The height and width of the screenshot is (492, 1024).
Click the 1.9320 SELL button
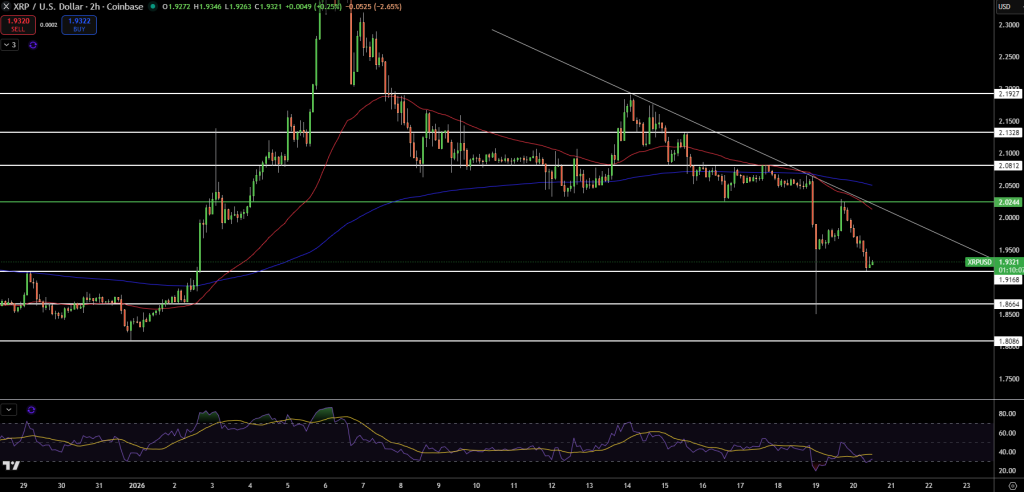click(18, 25)
